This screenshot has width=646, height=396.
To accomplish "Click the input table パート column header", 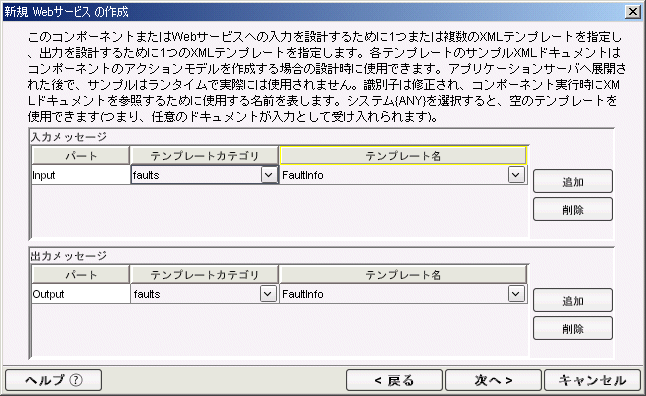I will click(81, 156).
